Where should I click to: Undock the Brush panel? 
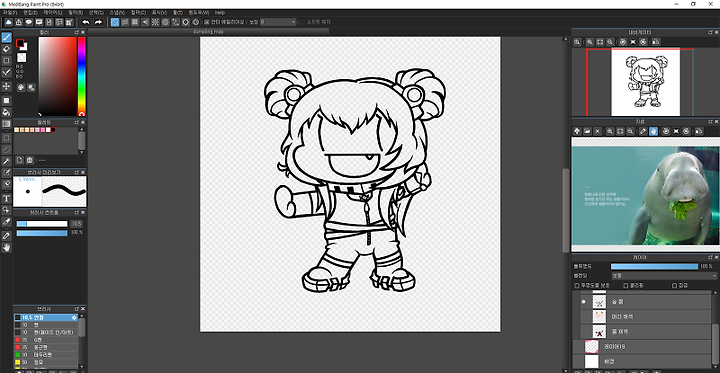coord(77,309)
